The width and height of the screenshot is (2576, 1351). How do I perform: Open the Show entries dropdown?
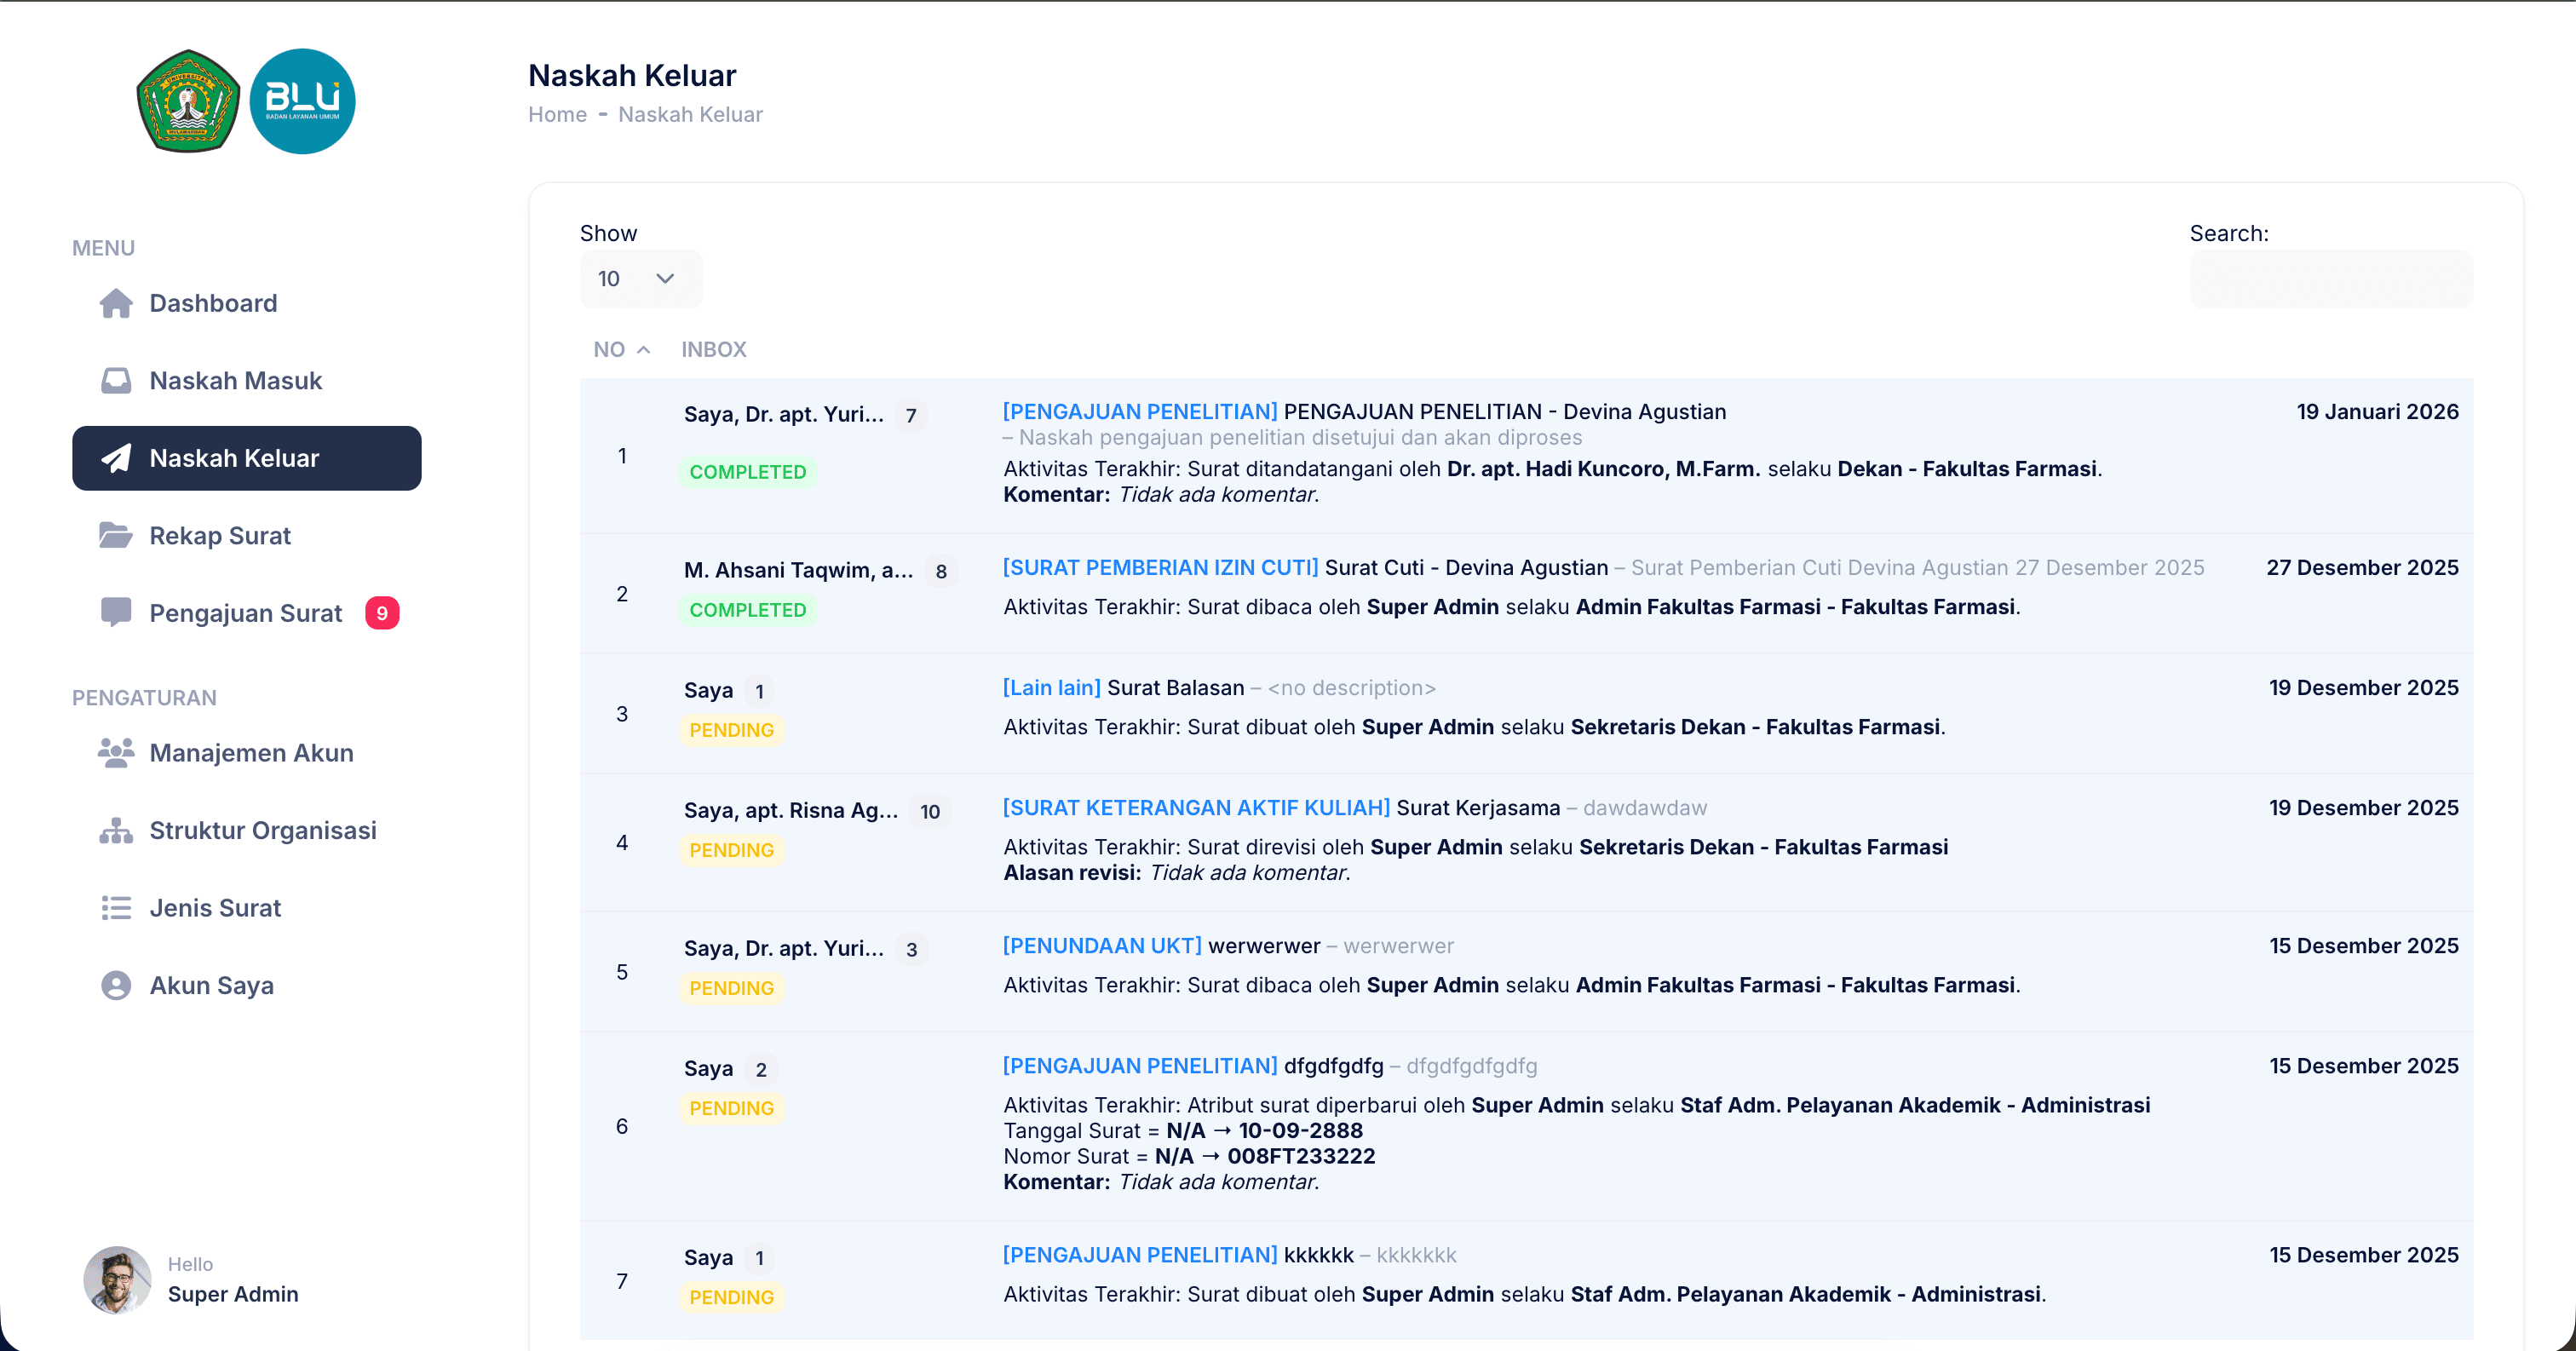pyautogui.click(x=640, y=278)
